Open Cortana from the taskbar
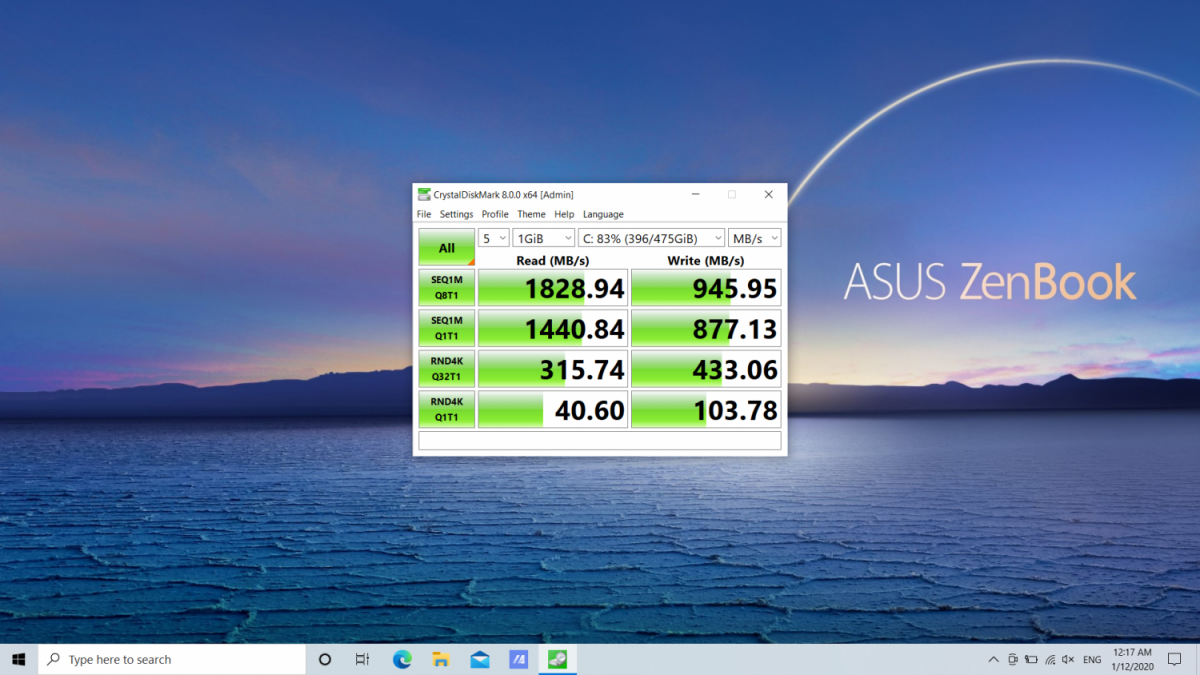The height and width of the screenshot is (675, 1200). (x=325, y=659)
